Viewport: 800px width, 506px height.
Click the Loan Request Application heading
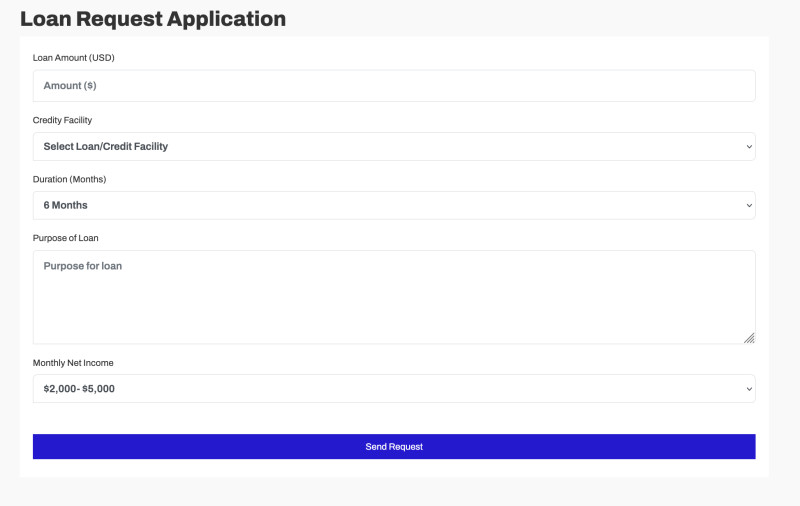click(x=153, y=19)
